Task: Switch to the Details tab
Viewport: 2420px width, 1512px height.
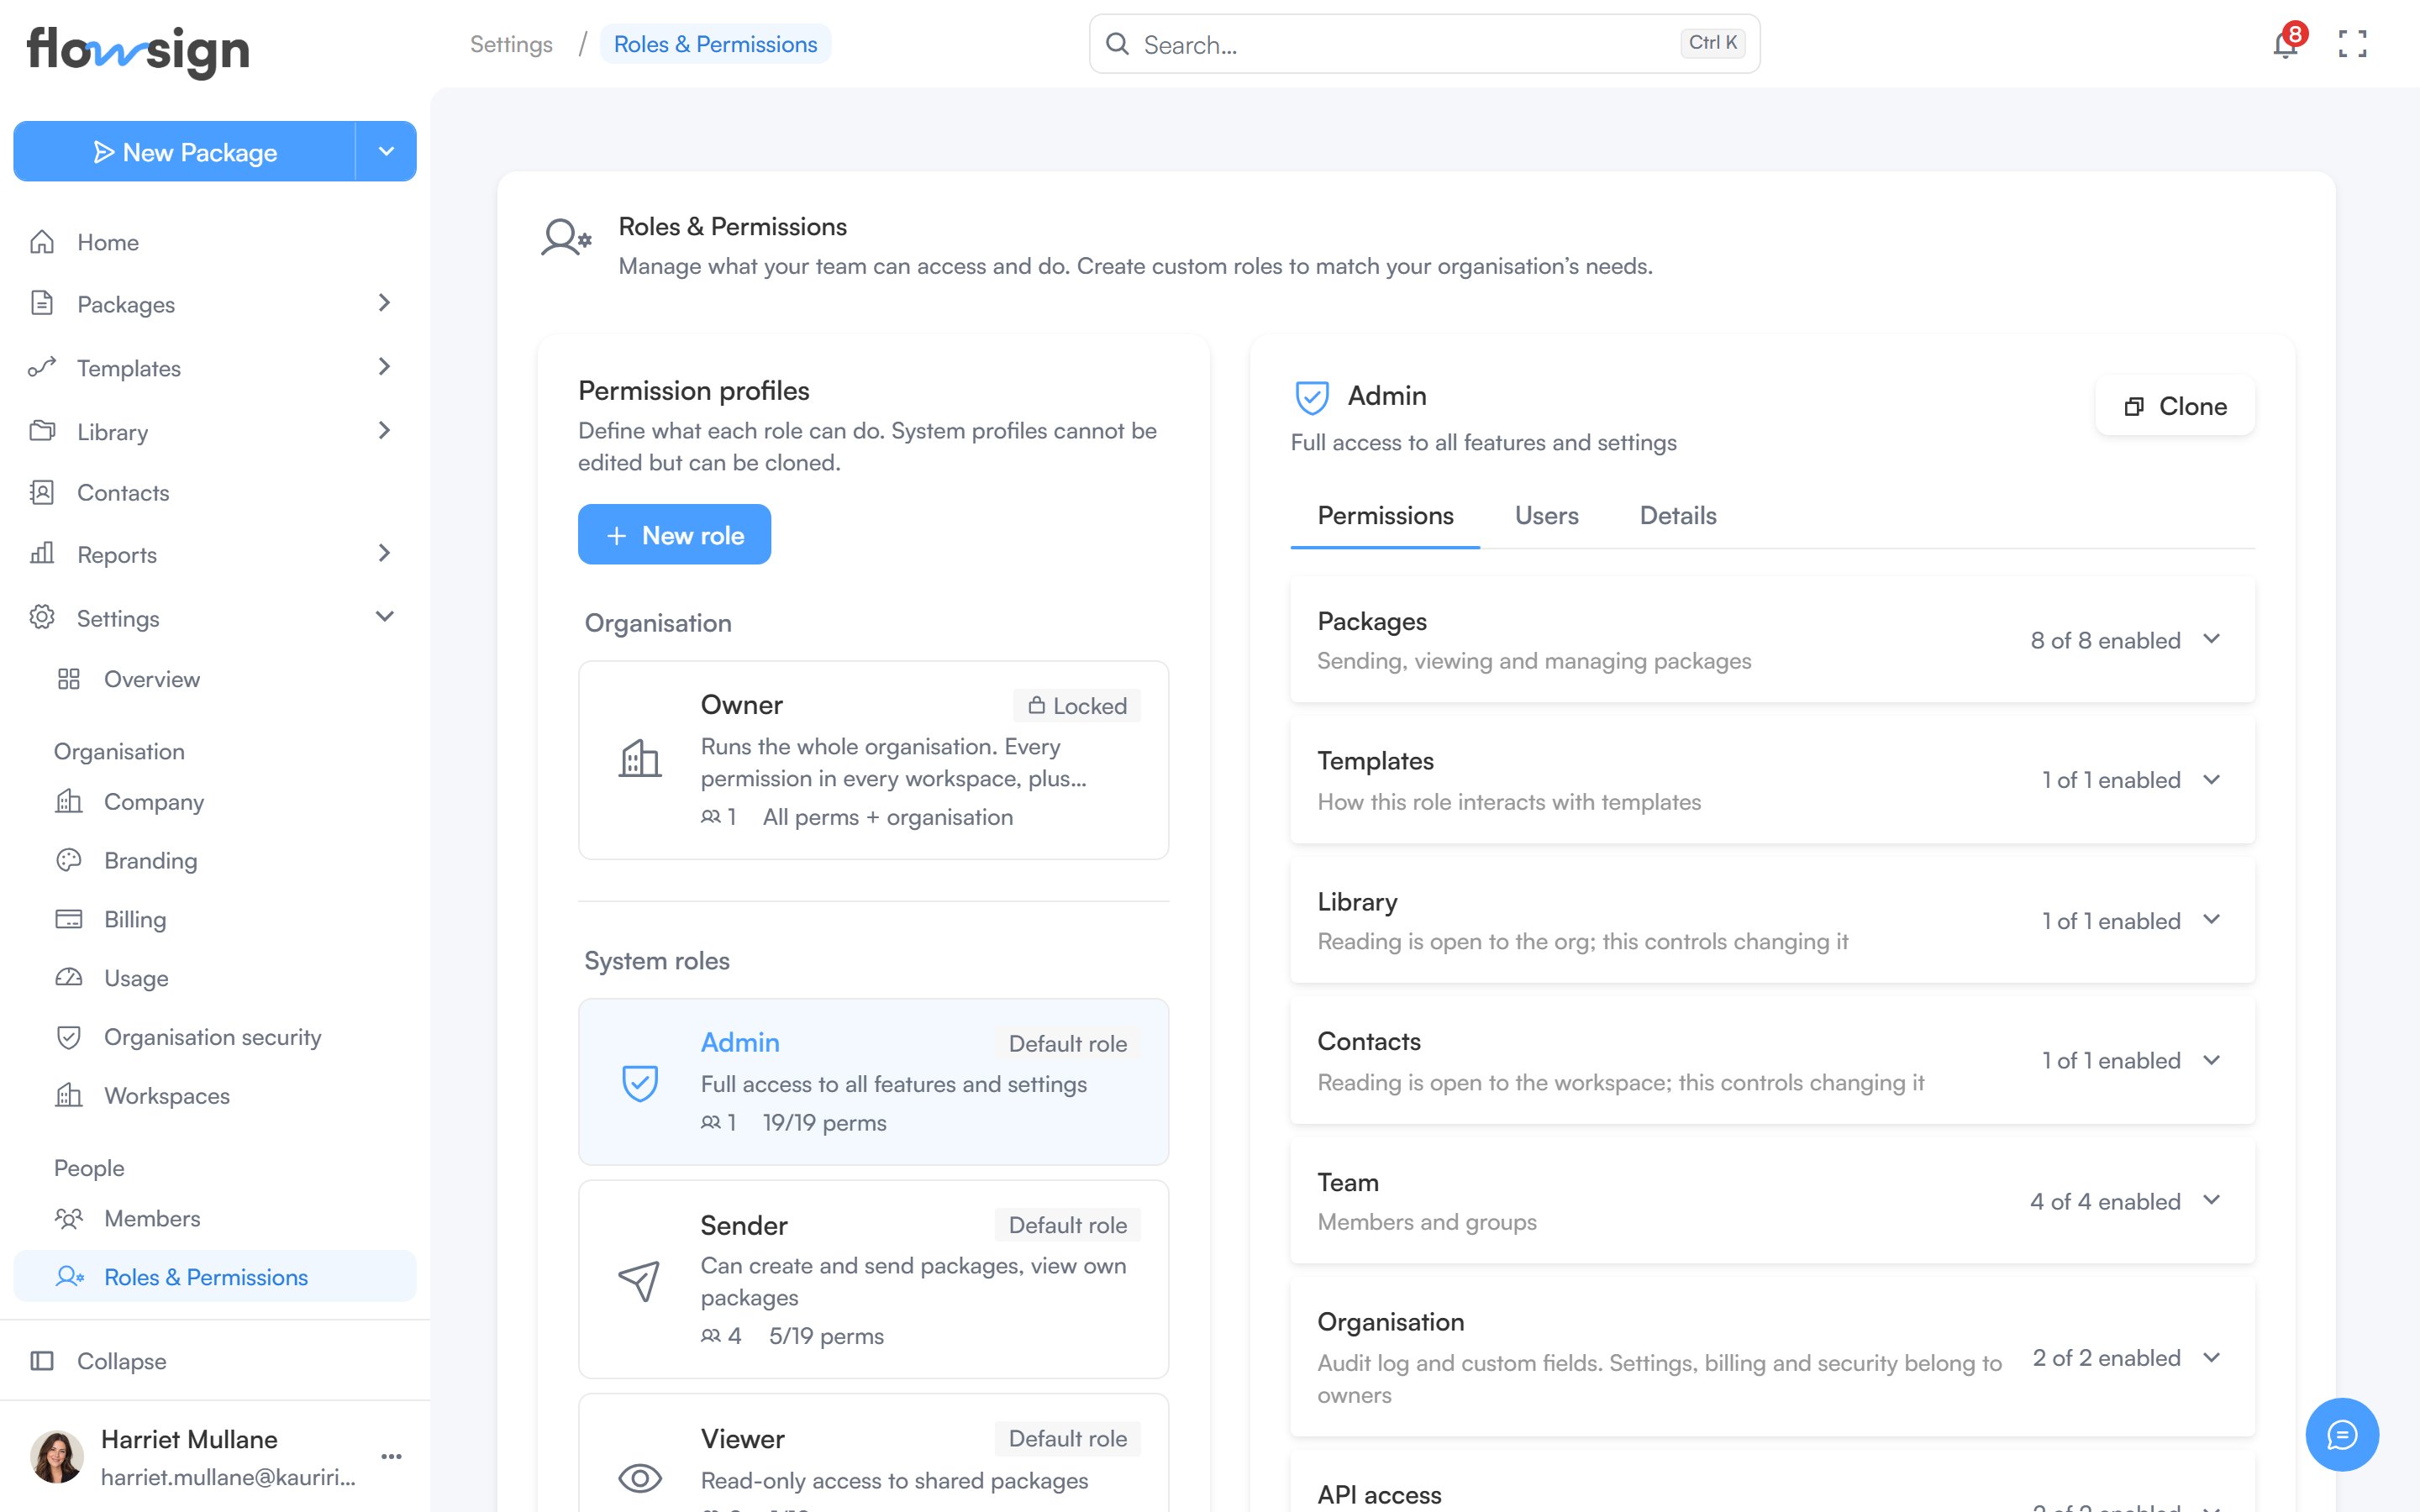Action: click(1678, 516)
